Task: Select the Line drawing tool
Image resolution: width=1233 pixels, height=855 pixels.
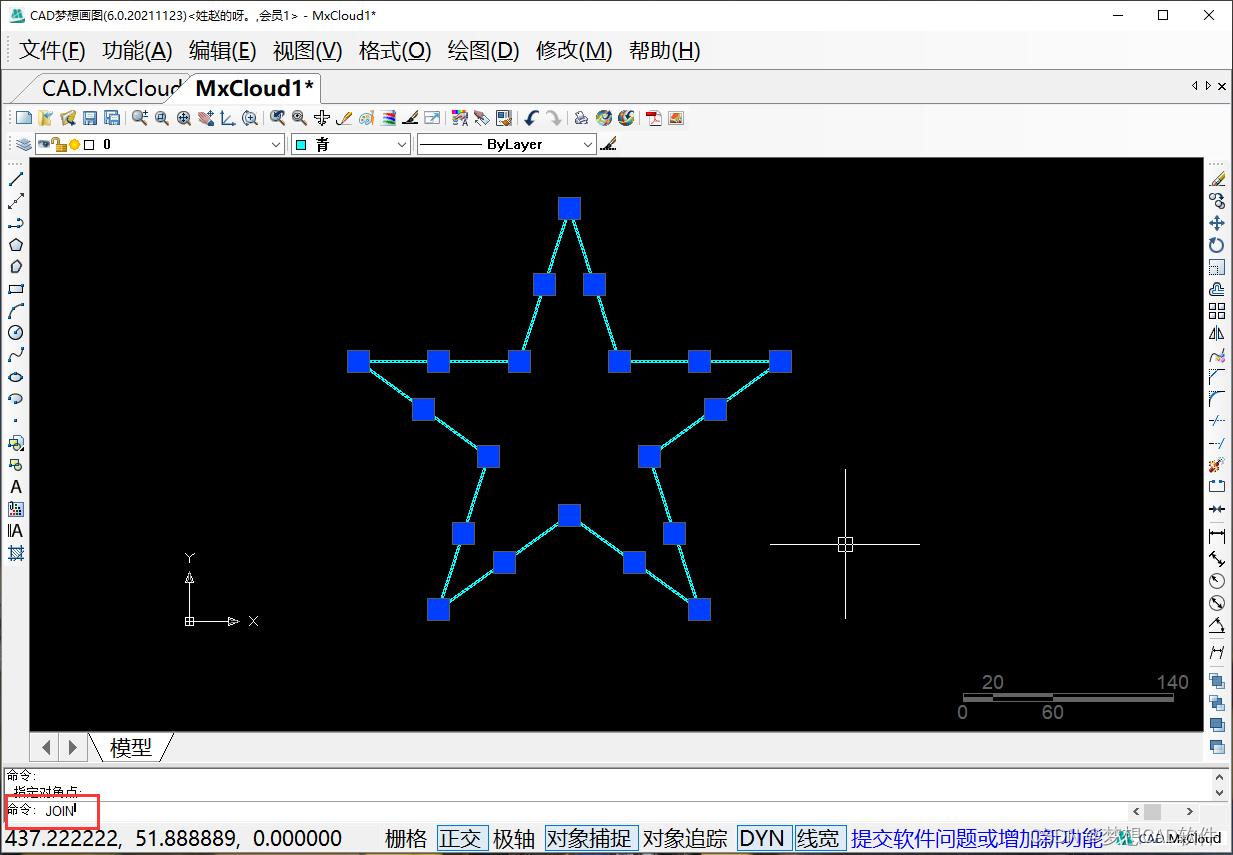Action: coord(16,179)
